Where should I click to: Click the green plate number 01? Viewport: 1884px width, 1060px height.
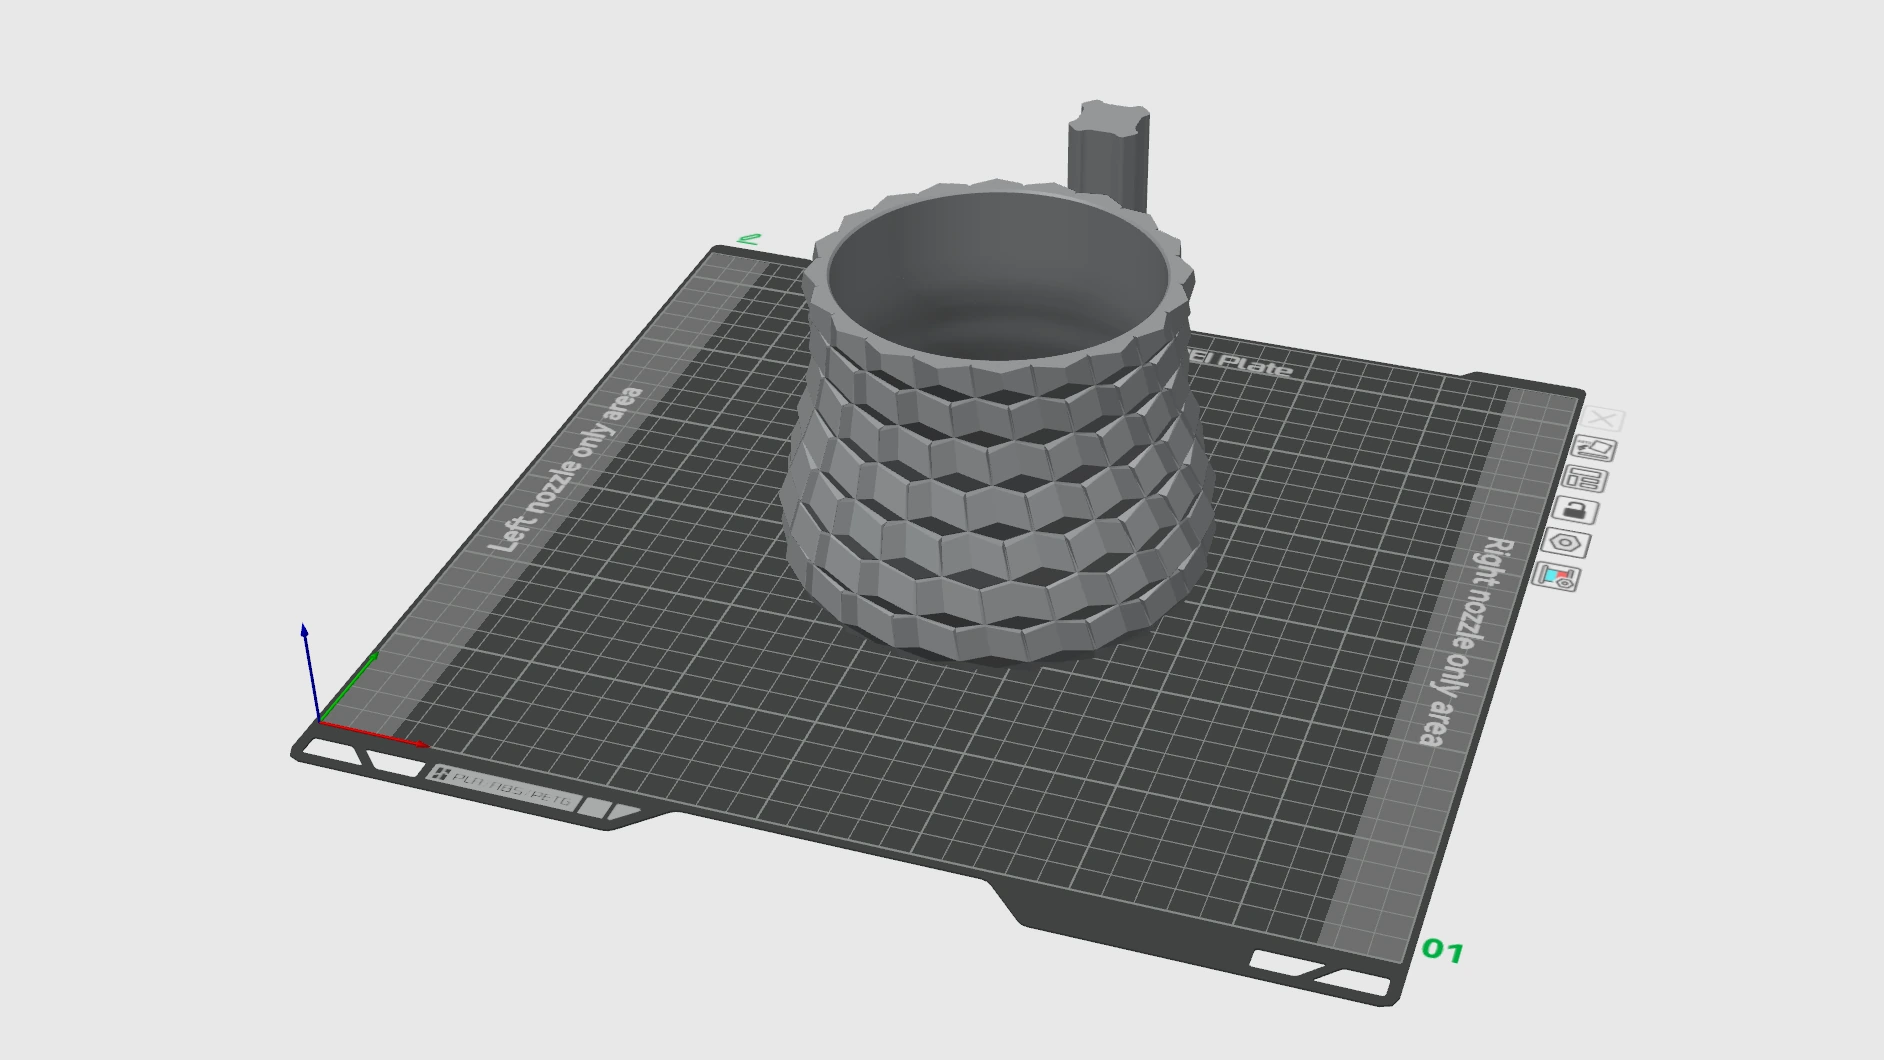tap(1443, 950)
